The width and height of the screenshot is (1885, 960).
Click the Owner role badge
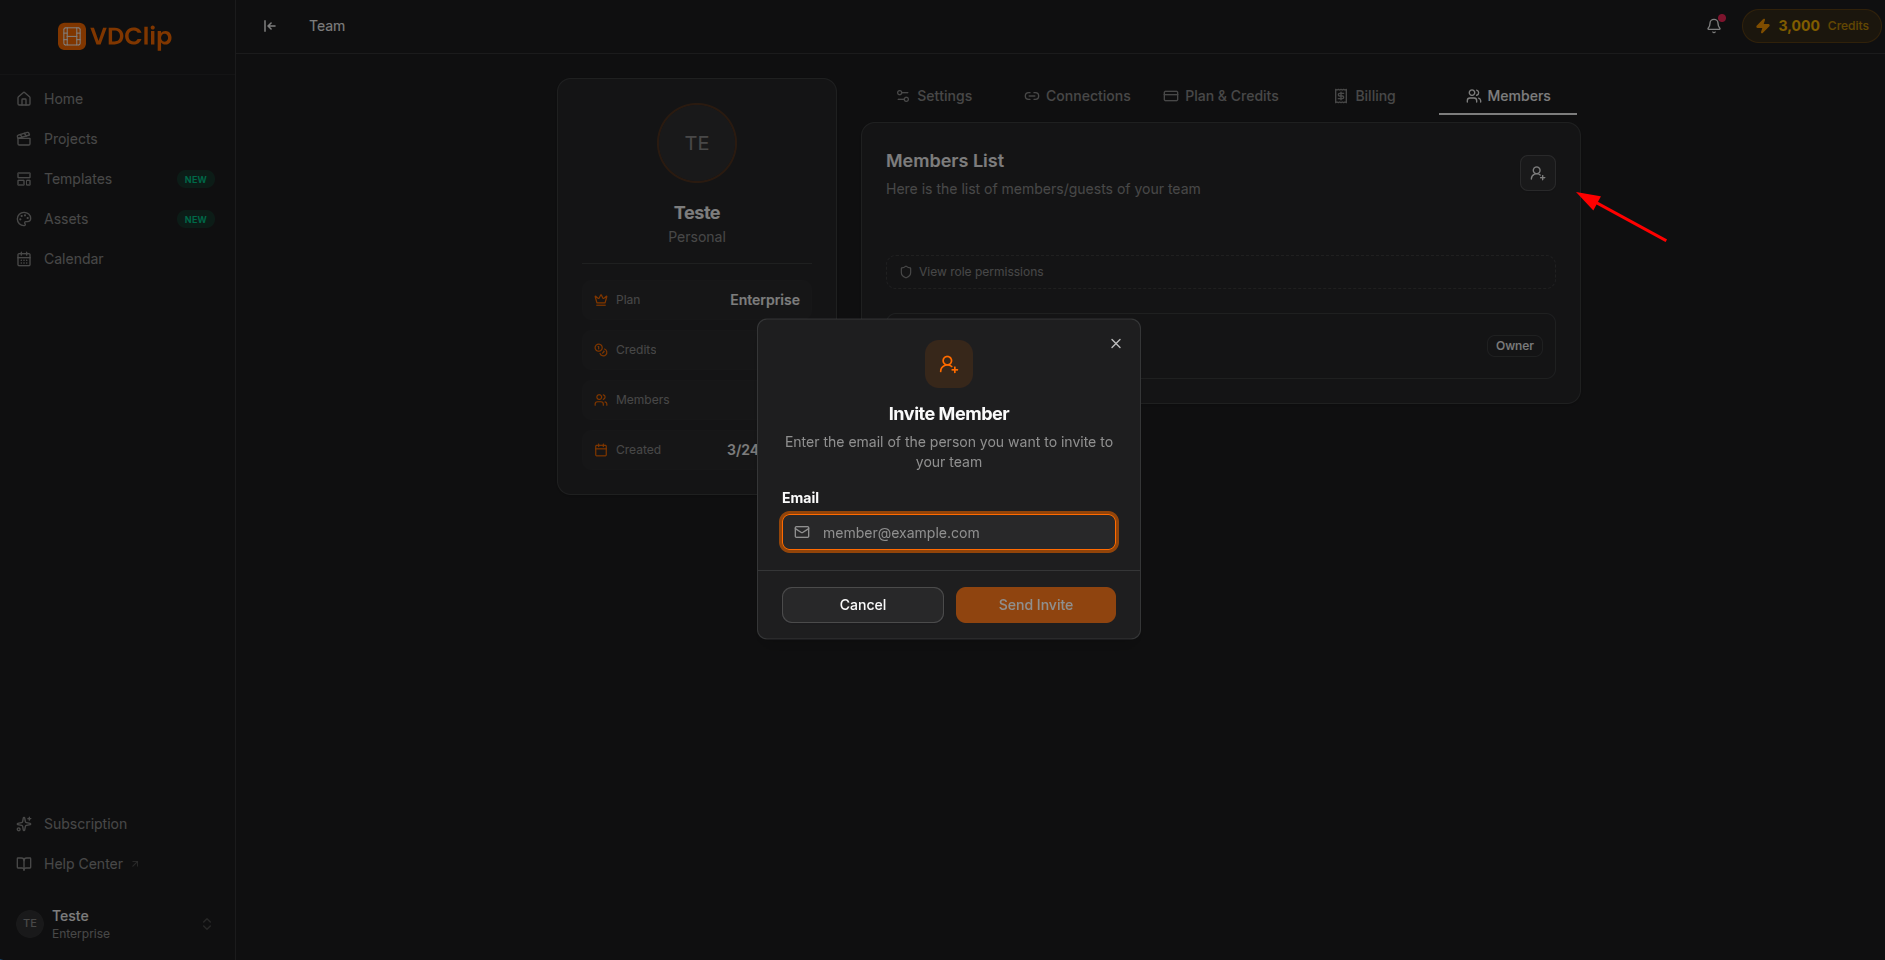coord(1514,346)
